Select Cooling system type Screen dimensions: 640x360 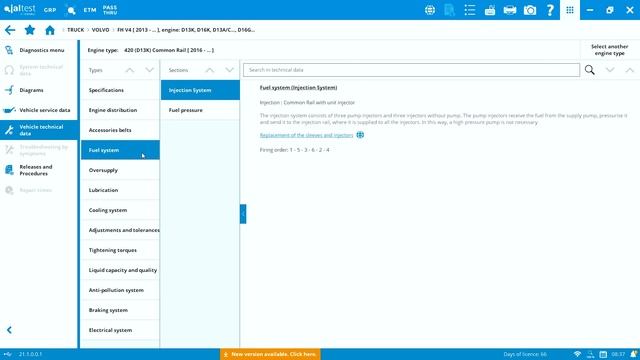(x=120, y=210)
